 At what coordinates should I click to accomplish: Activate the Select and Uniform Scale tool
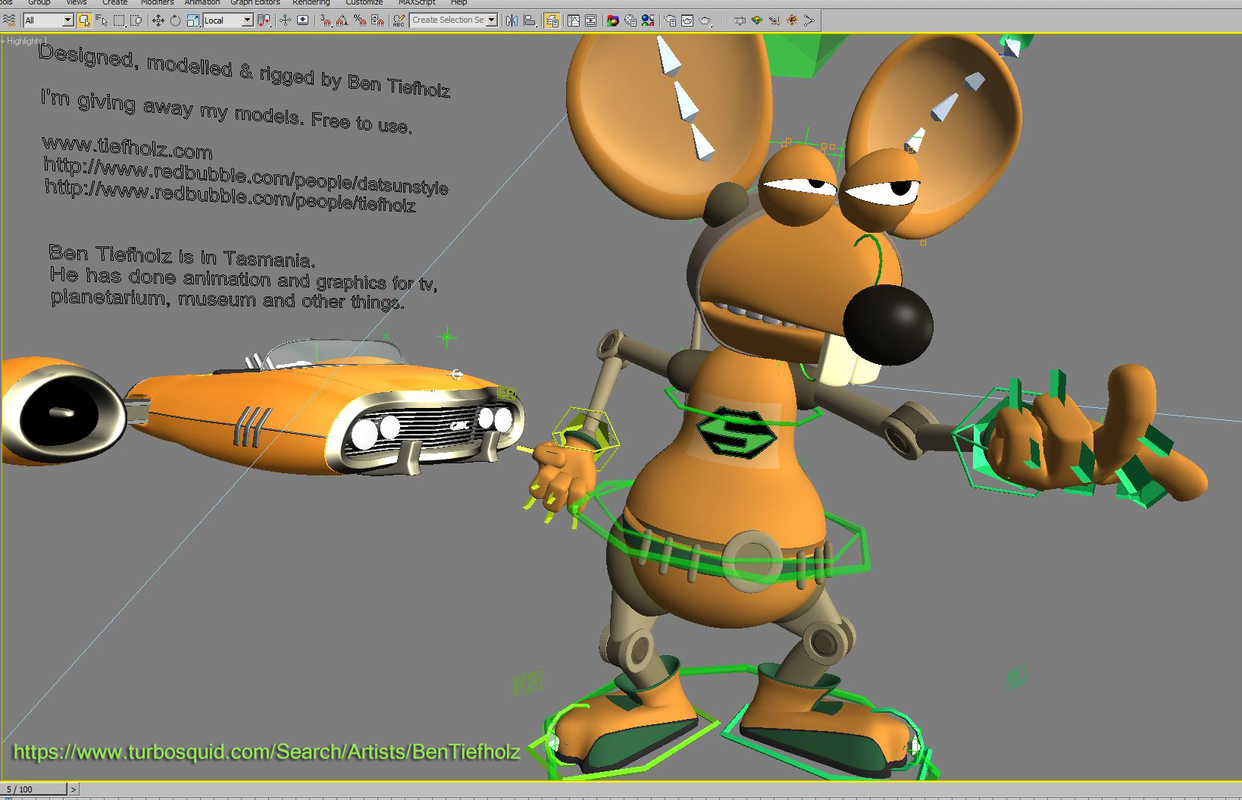192,19
